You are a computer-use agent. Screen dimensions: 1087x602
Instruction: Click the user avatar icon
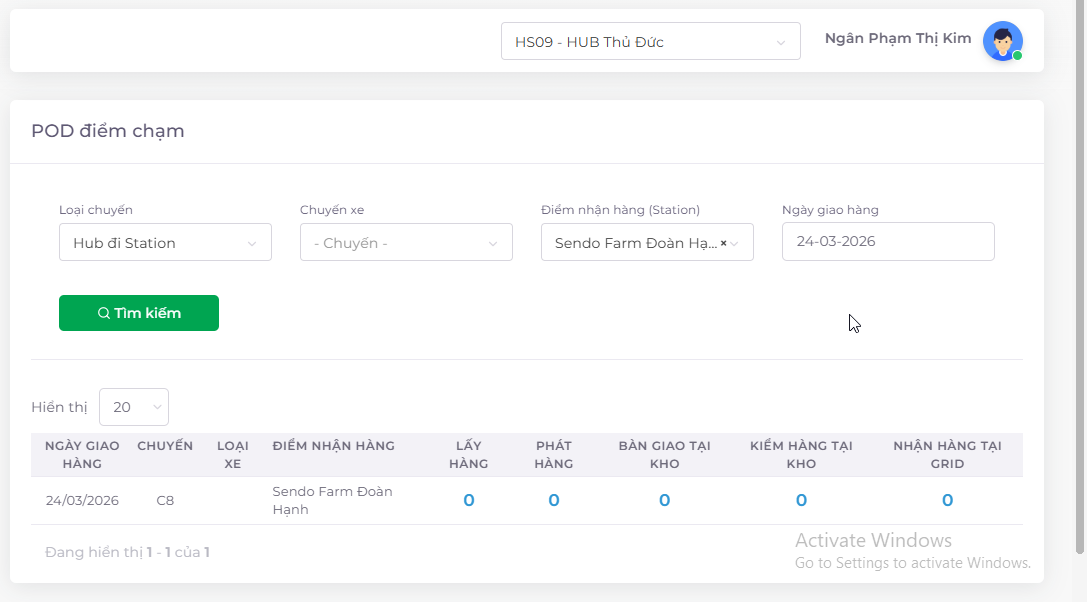1002,41
